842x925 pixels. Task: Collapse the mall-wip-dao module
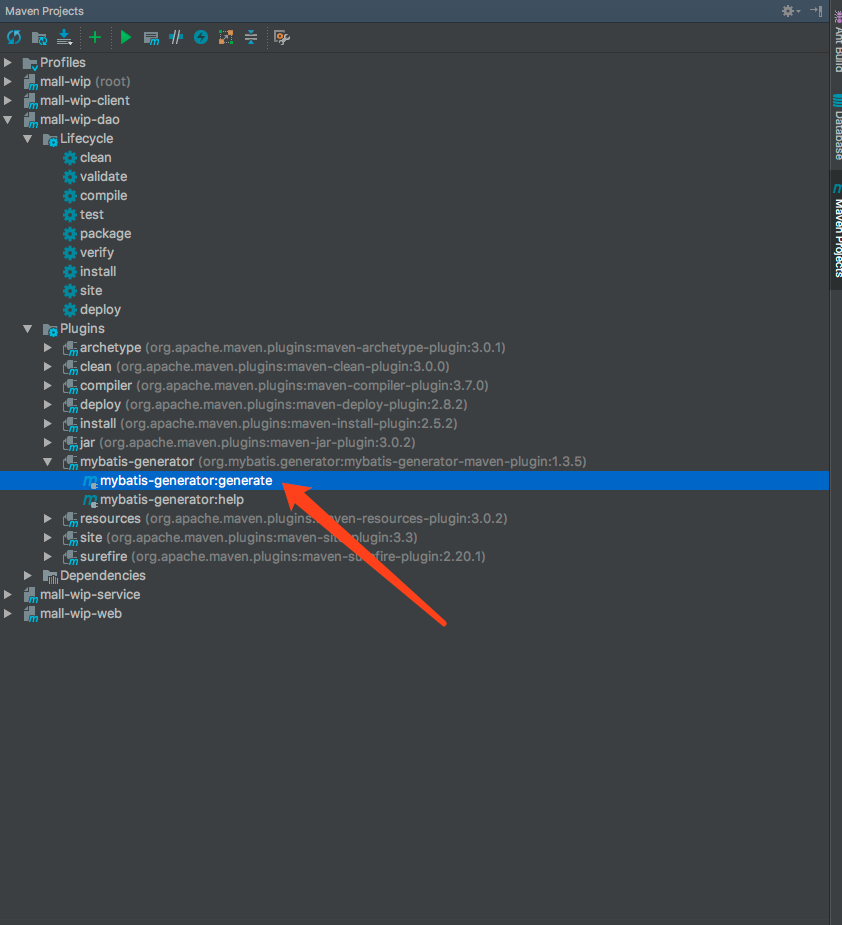(x=8, y=119)
